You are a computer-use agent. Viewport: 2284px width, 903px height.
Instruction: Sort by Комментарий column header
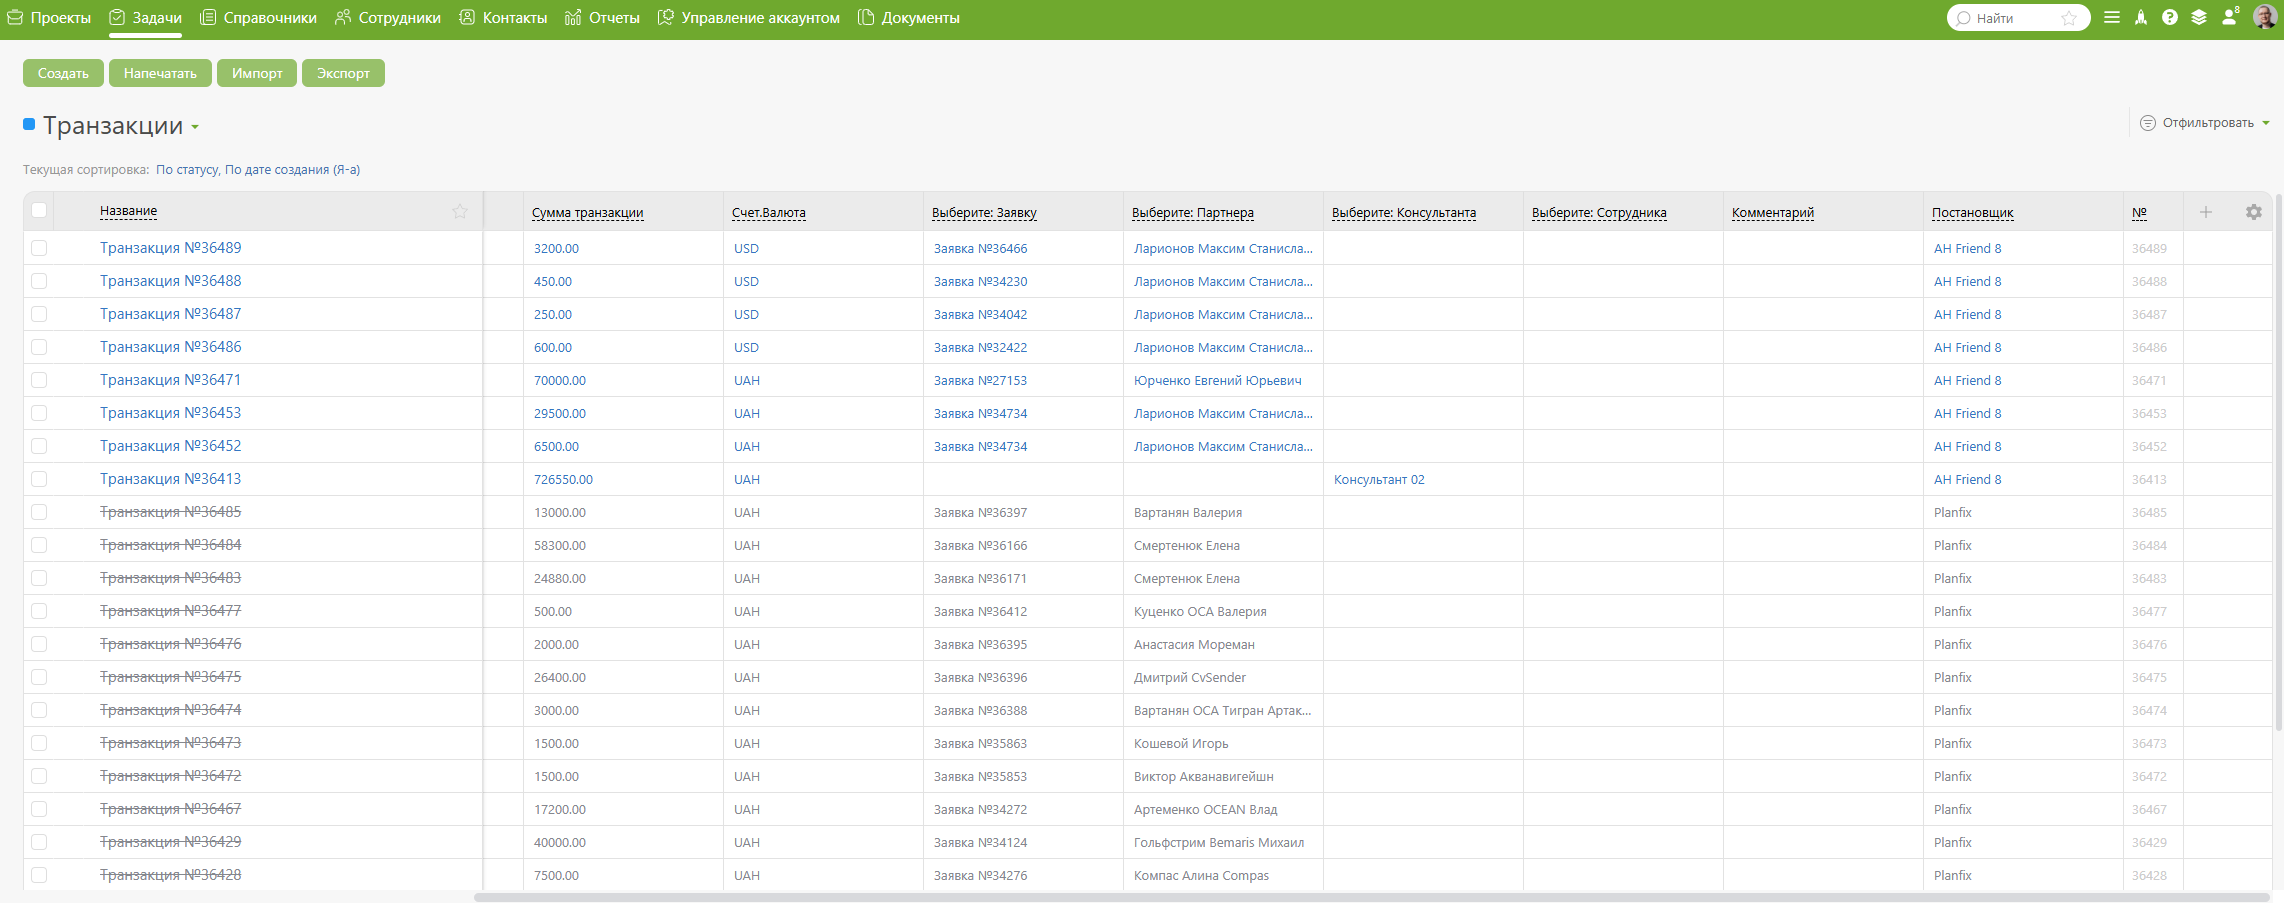(1772, 212)
